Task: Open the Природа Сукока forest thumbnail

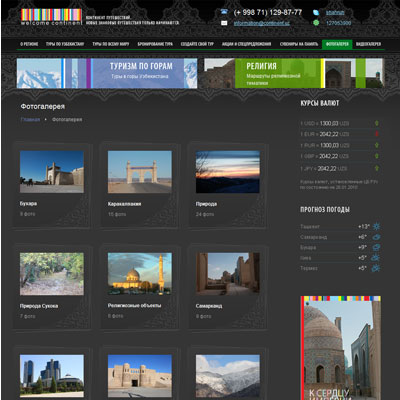Action: coord(52,274)
